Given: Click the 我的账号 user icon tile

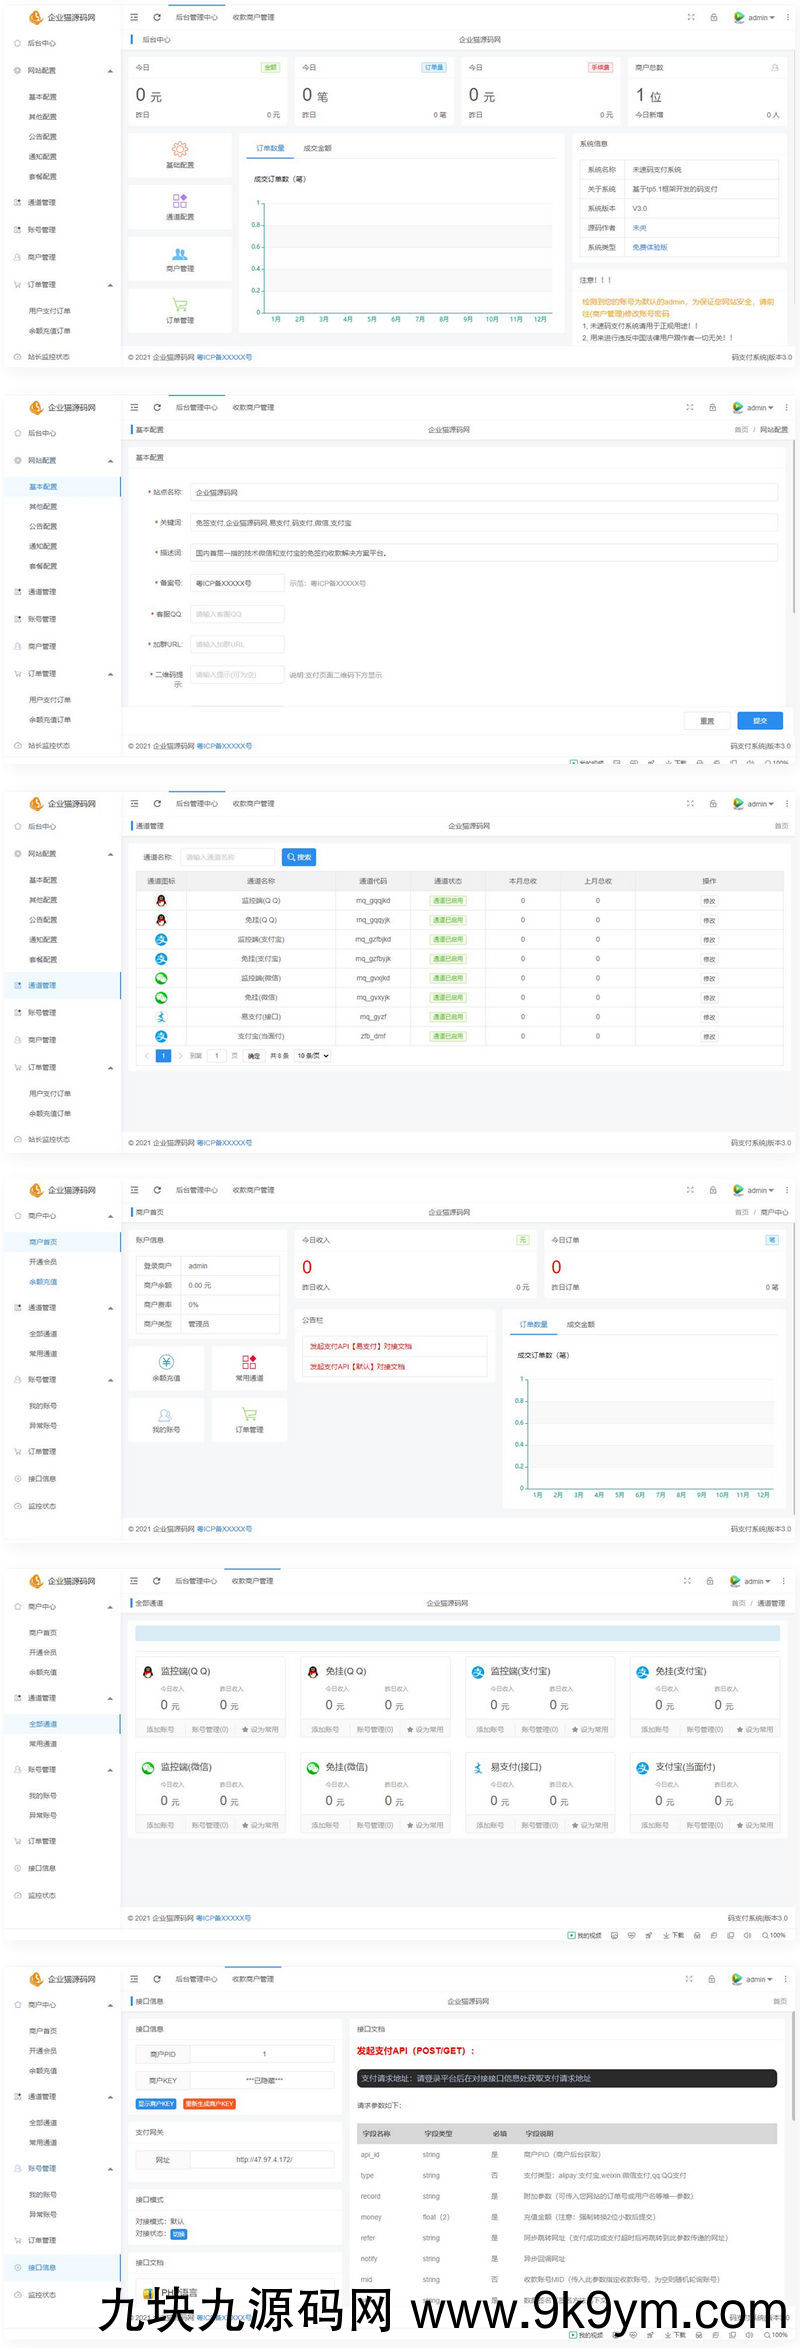Looking at the screenshot, I should pyautogui.click(x=166, y=1415).
